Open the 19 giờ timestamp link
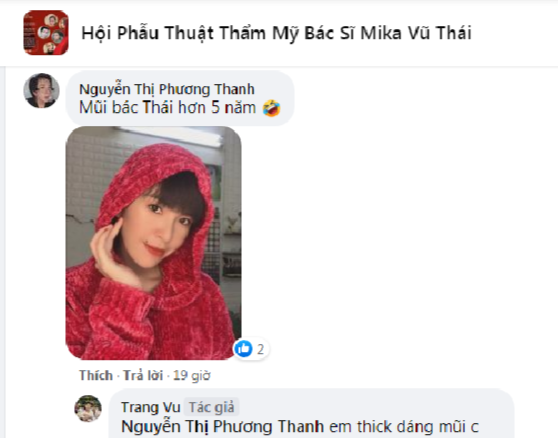The height and width of the screenshot is (438, 558). 192,375
